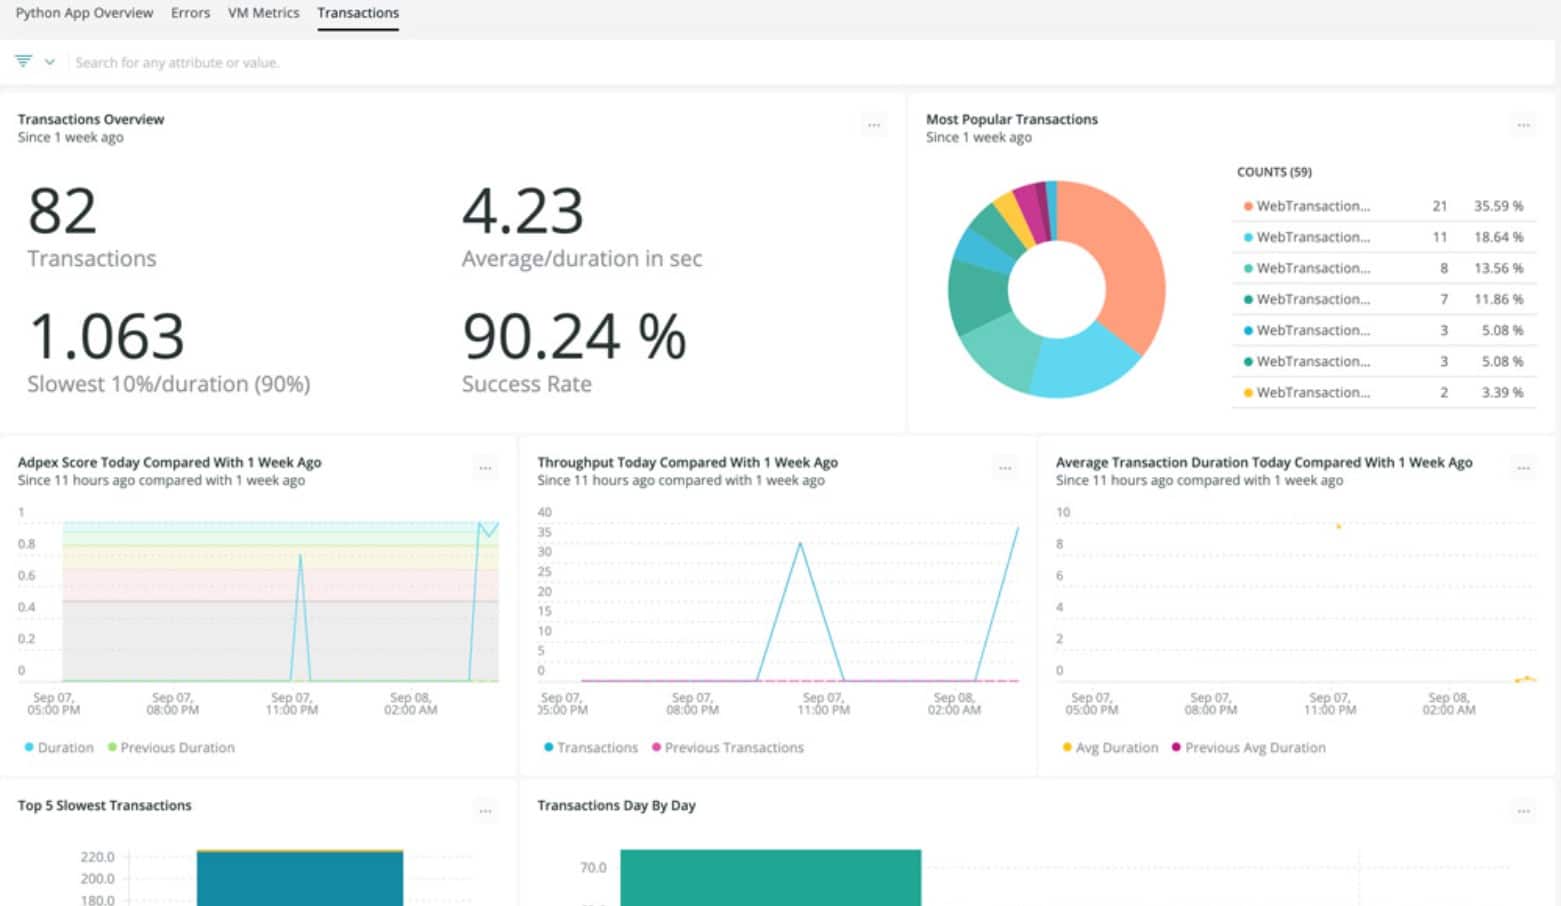
Task: Click Most Popular Transactions title
Action: [x=1011, y=119]
